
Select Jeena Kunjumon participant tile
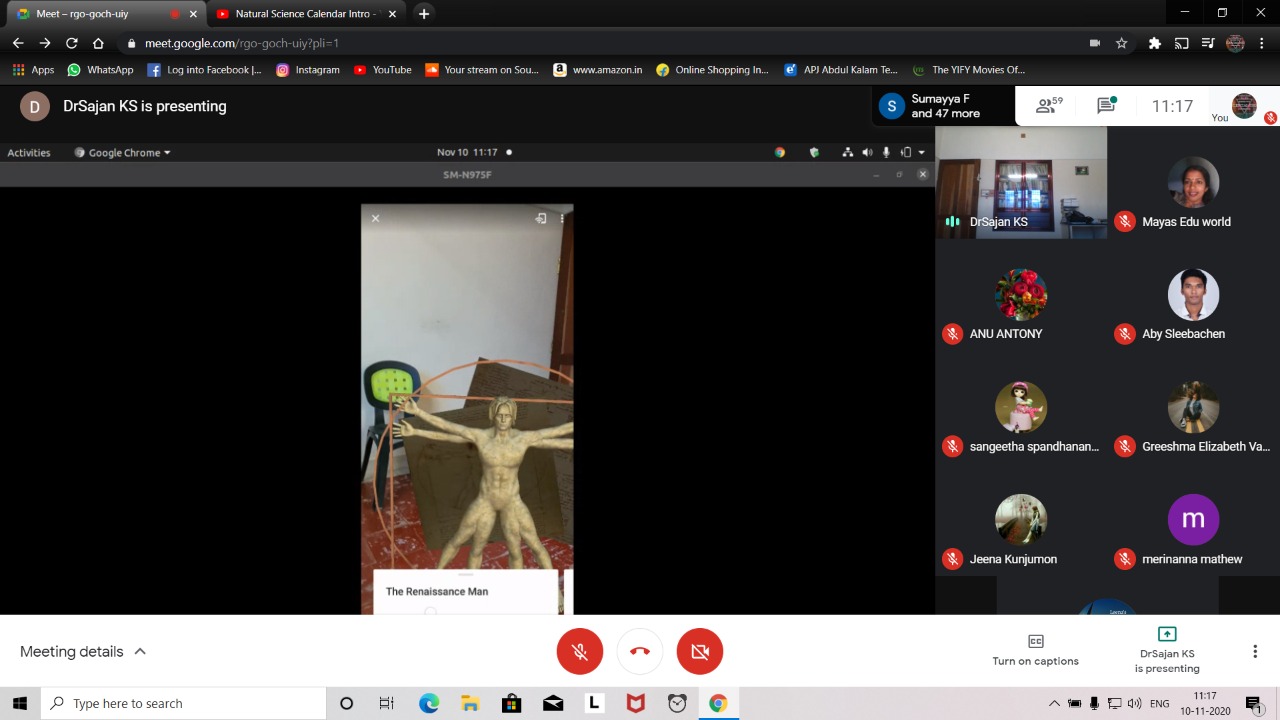[x=1021, y=520]
